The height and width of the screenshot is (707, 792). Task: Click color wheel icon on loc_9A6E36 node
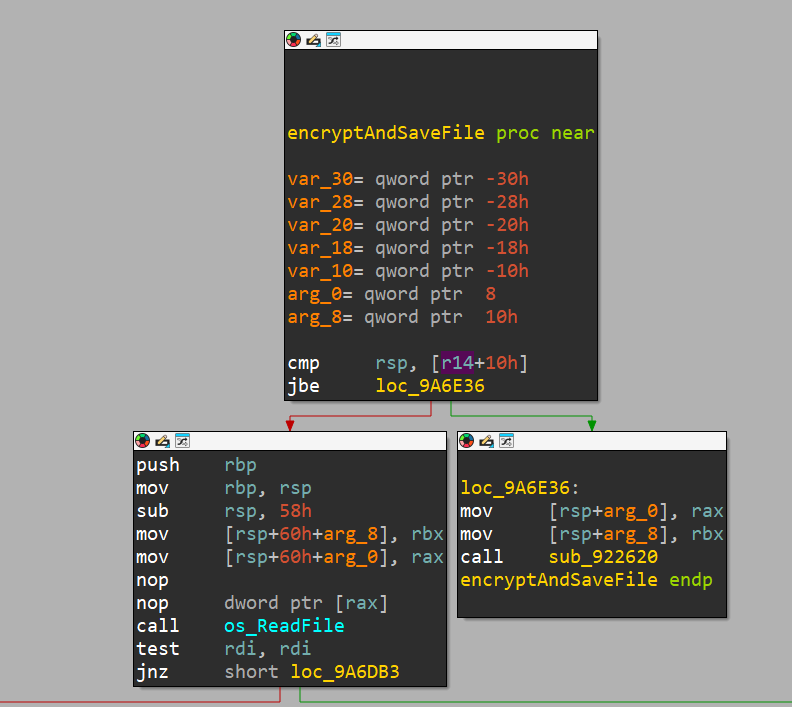[x=467, y=441]
